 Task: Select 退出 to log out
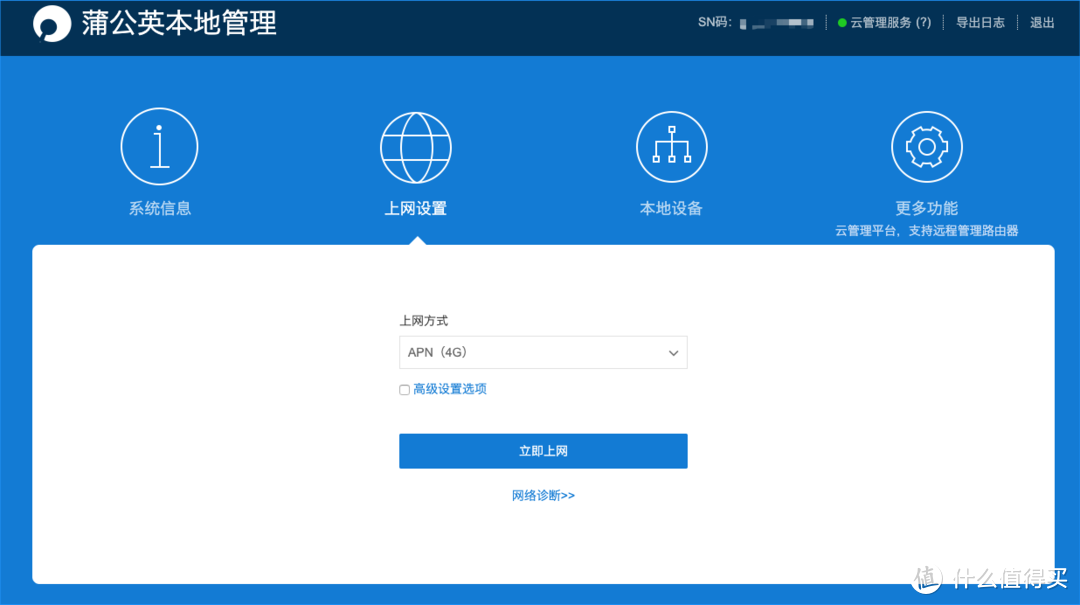1042,21
